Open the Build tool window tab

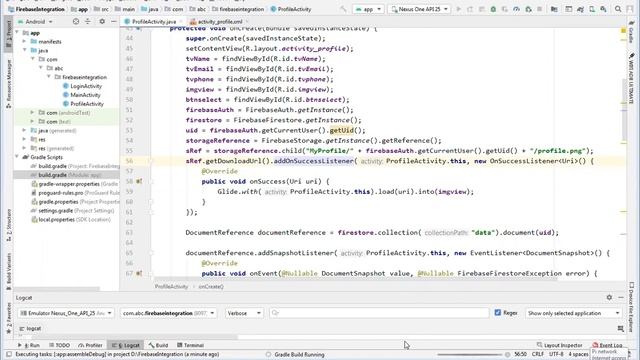click(x=158, y=345)
